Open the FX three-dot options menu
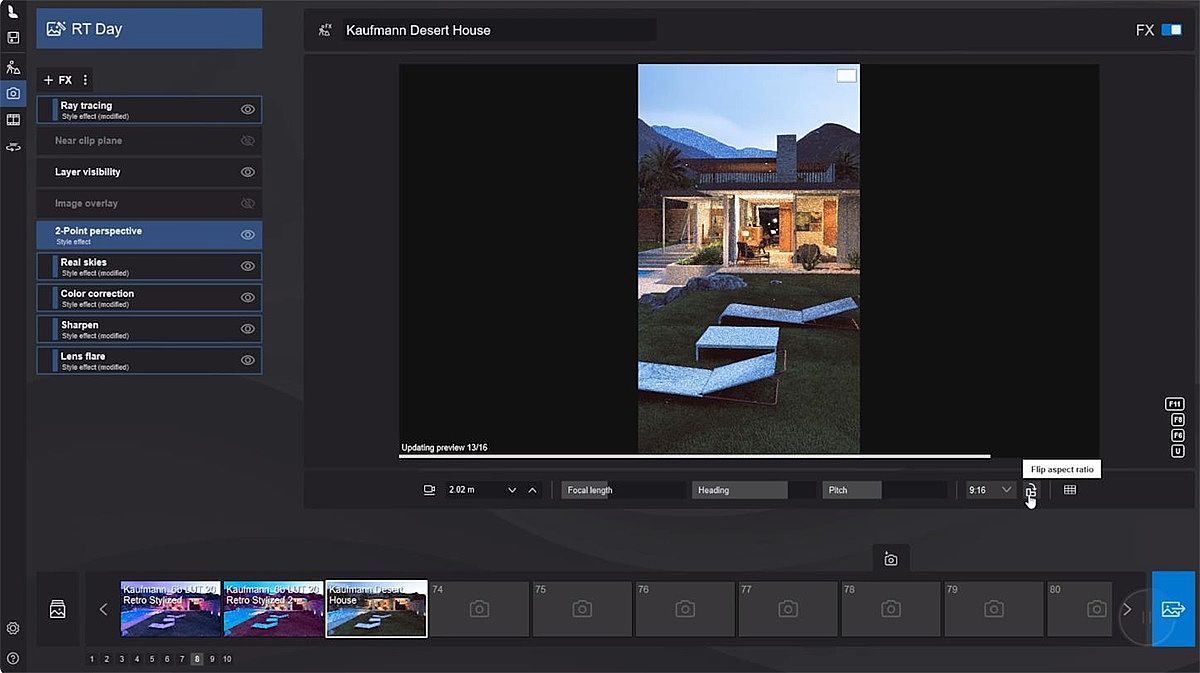This screenshot has height=673, width=1200. pos(85,80)
